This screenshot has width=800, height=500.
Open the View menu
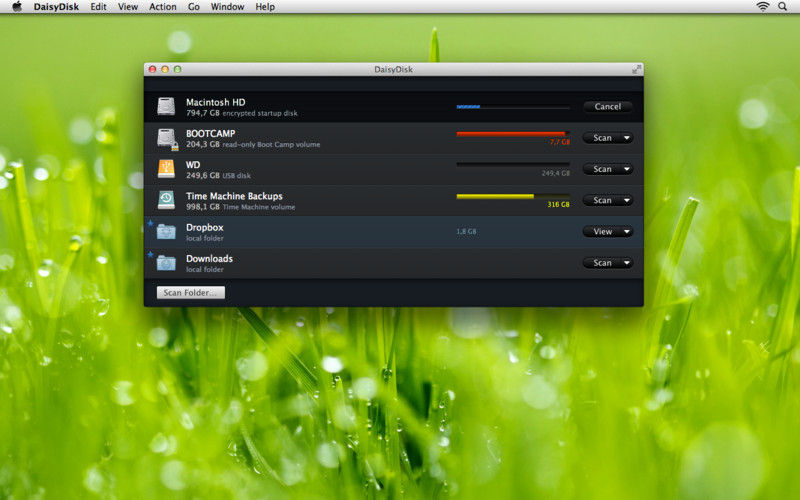(x=128, y=7)
